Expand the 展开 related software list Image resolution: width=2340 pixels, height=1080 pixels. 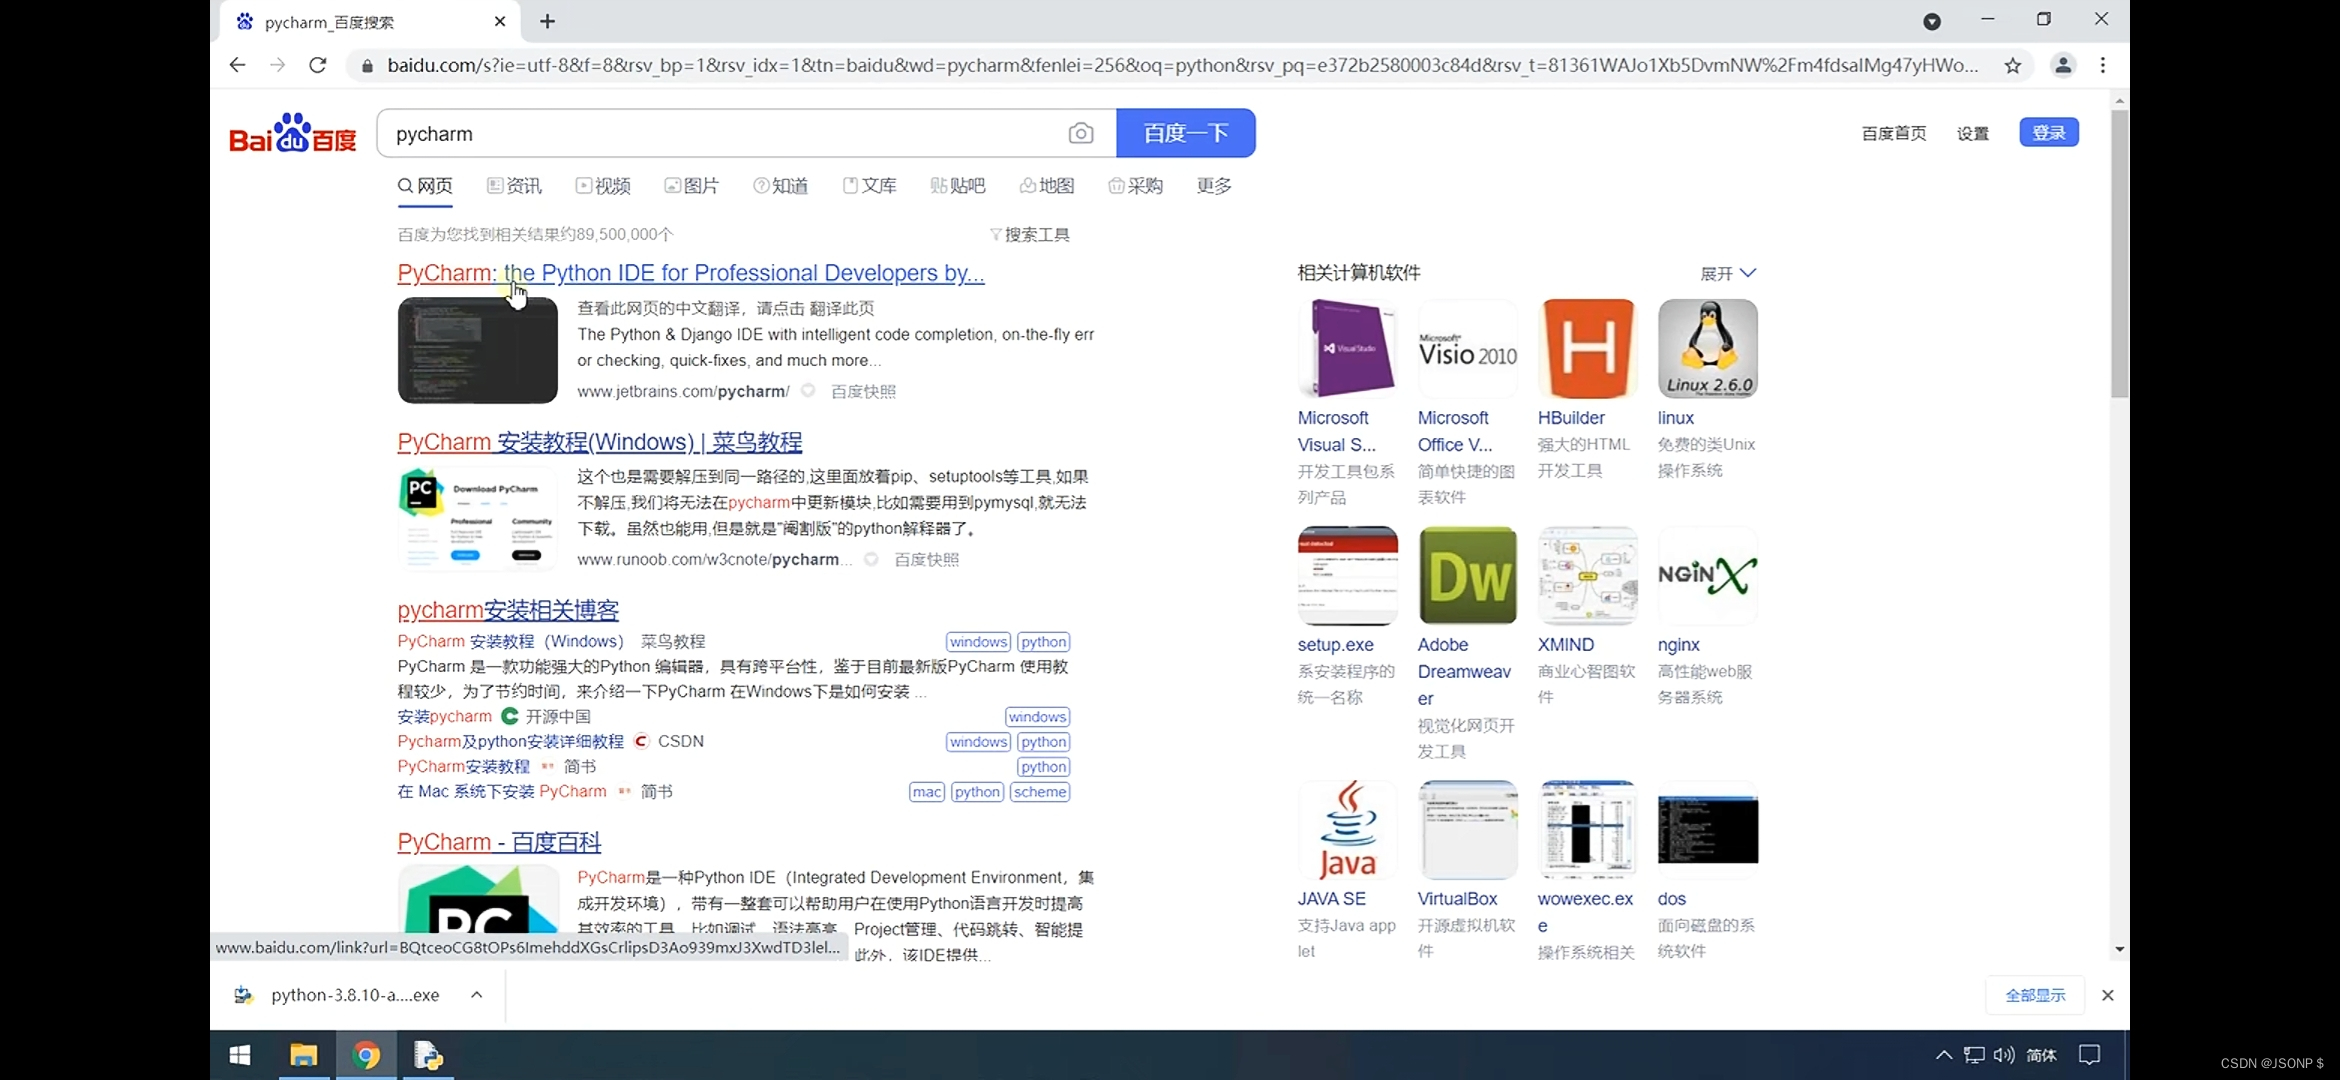(x=1728, y=273)
